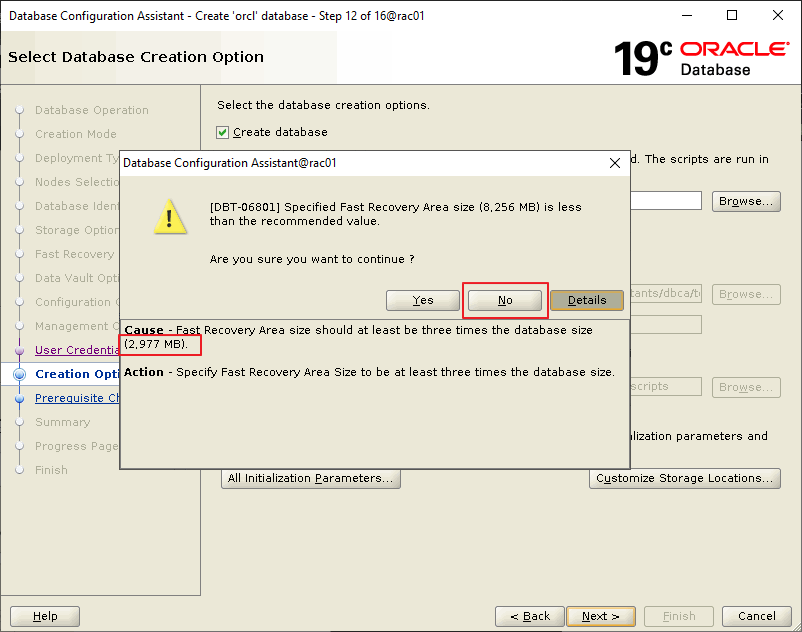The width and height of the screenshot is (802, 632).
Task: Click Customize Storage Locations button
Action: coord(684,478)
